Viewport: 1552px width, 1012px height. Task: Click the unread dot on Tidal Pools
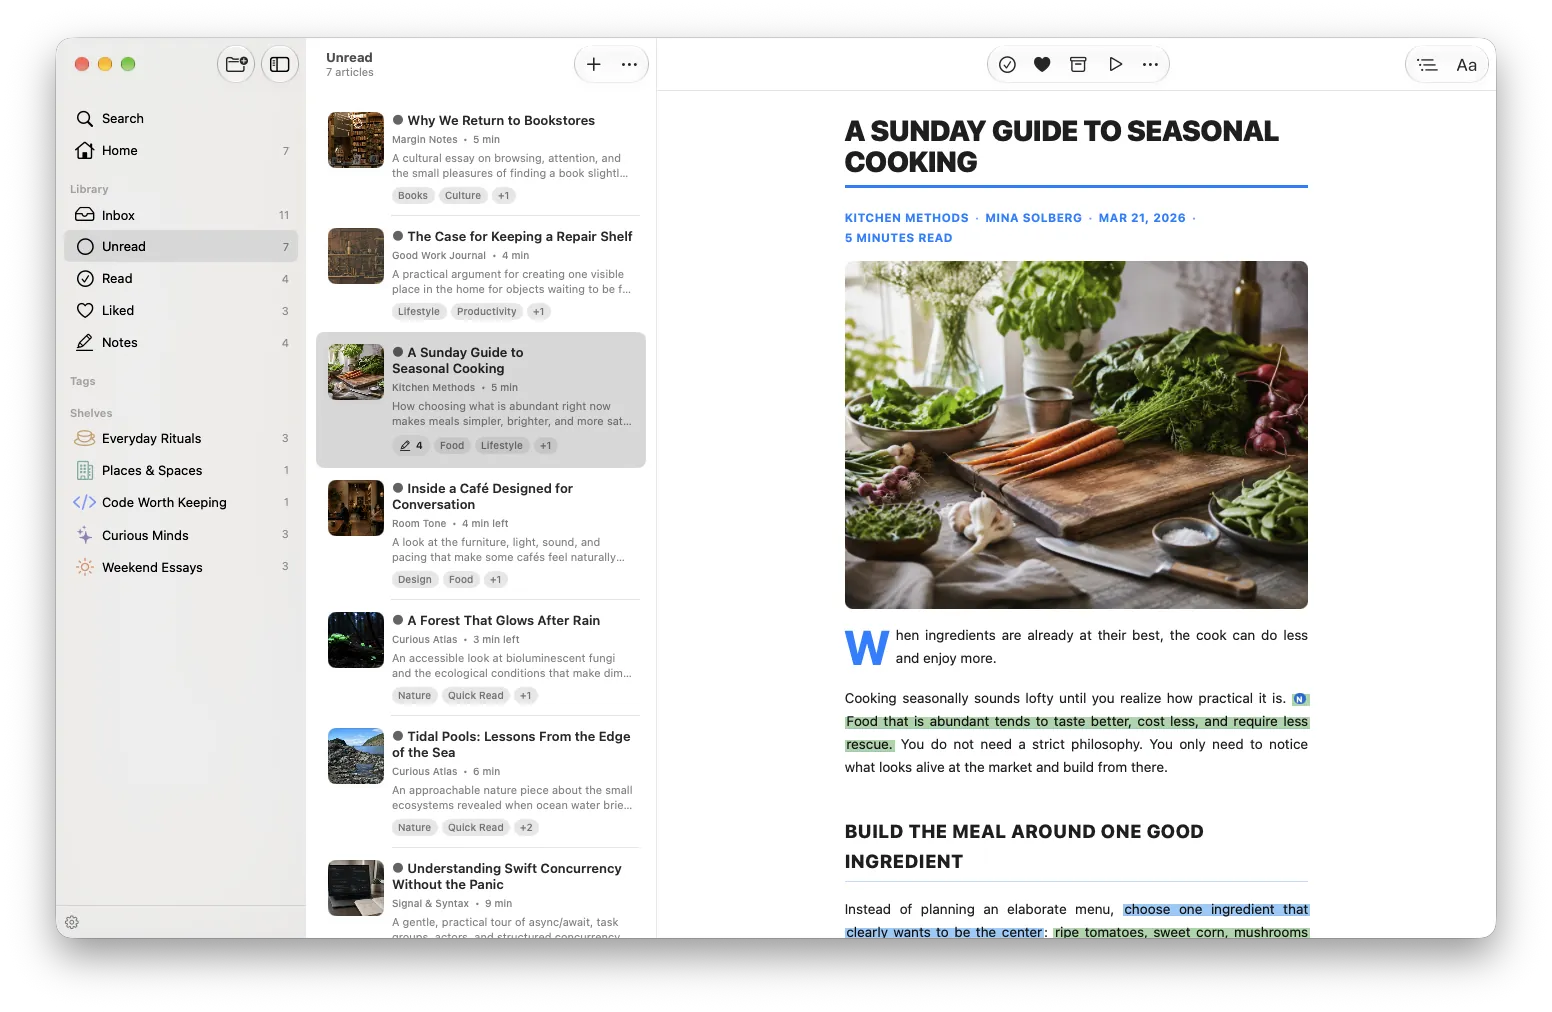[x=398, y=736]
